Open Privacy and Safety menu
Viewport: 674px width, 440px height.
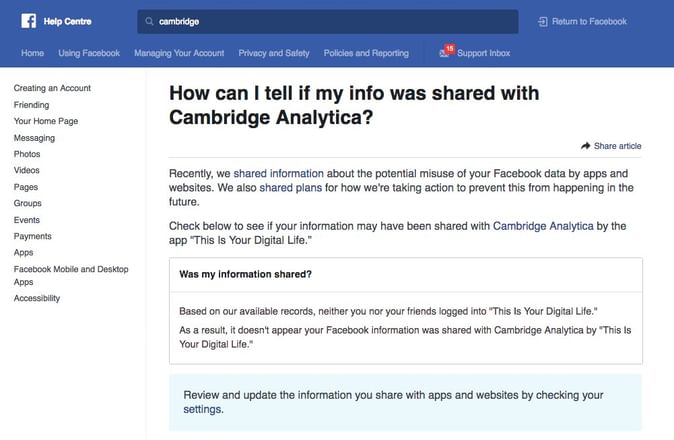(274, 53)
